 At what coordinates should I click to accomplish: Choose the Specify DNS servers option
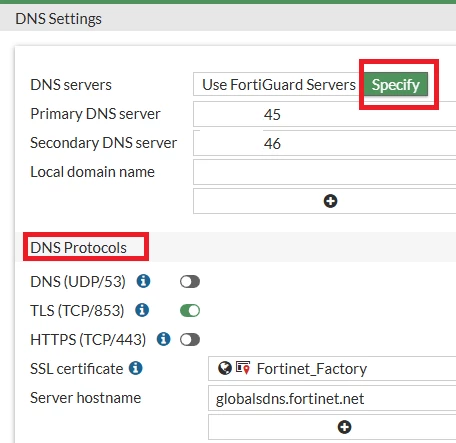395,85
